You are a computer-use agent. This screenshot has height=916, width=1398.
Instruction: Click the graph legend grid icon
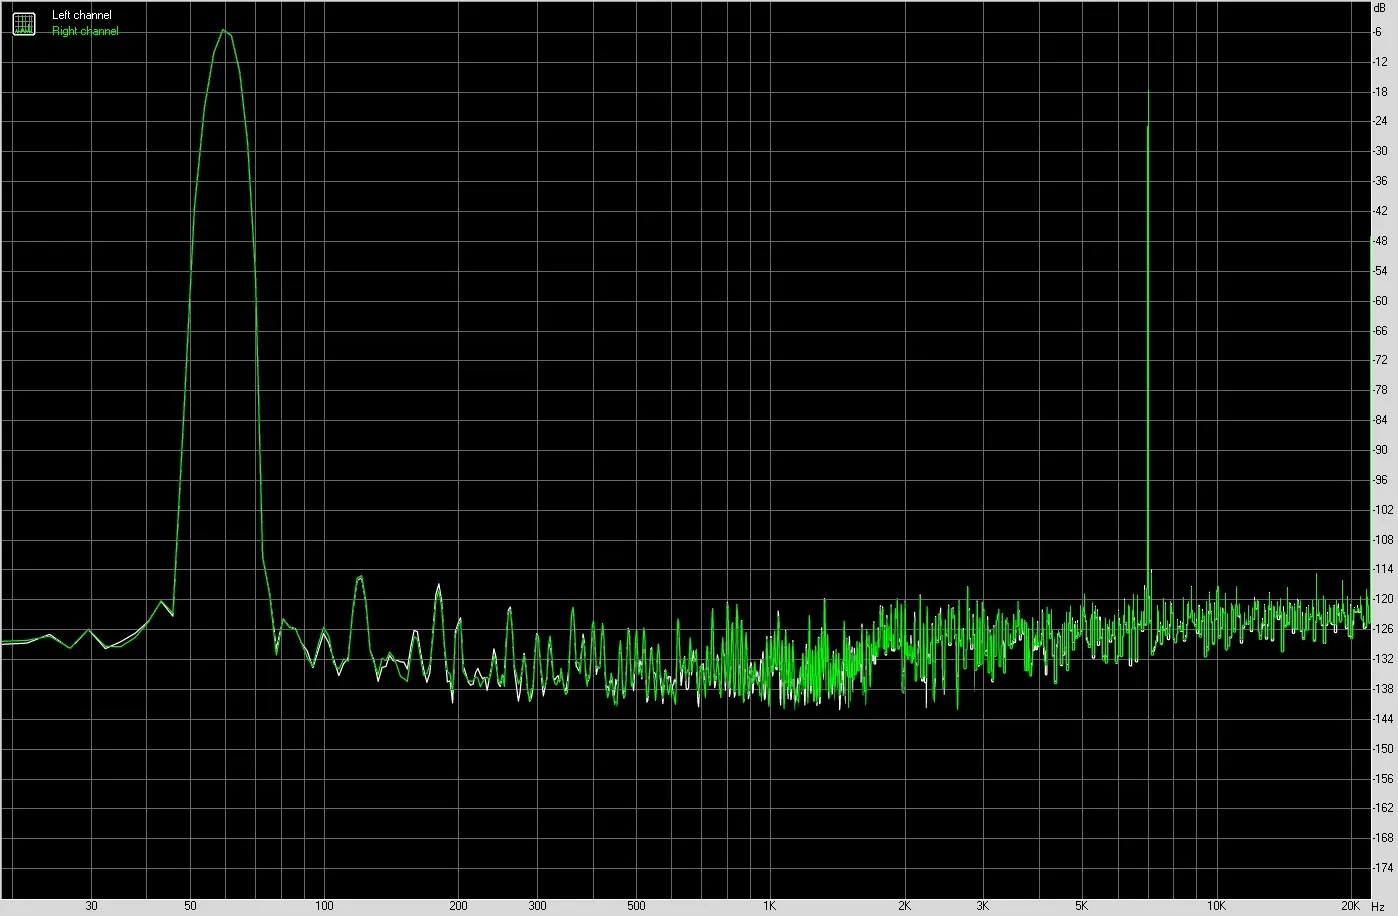click(23, 23)
